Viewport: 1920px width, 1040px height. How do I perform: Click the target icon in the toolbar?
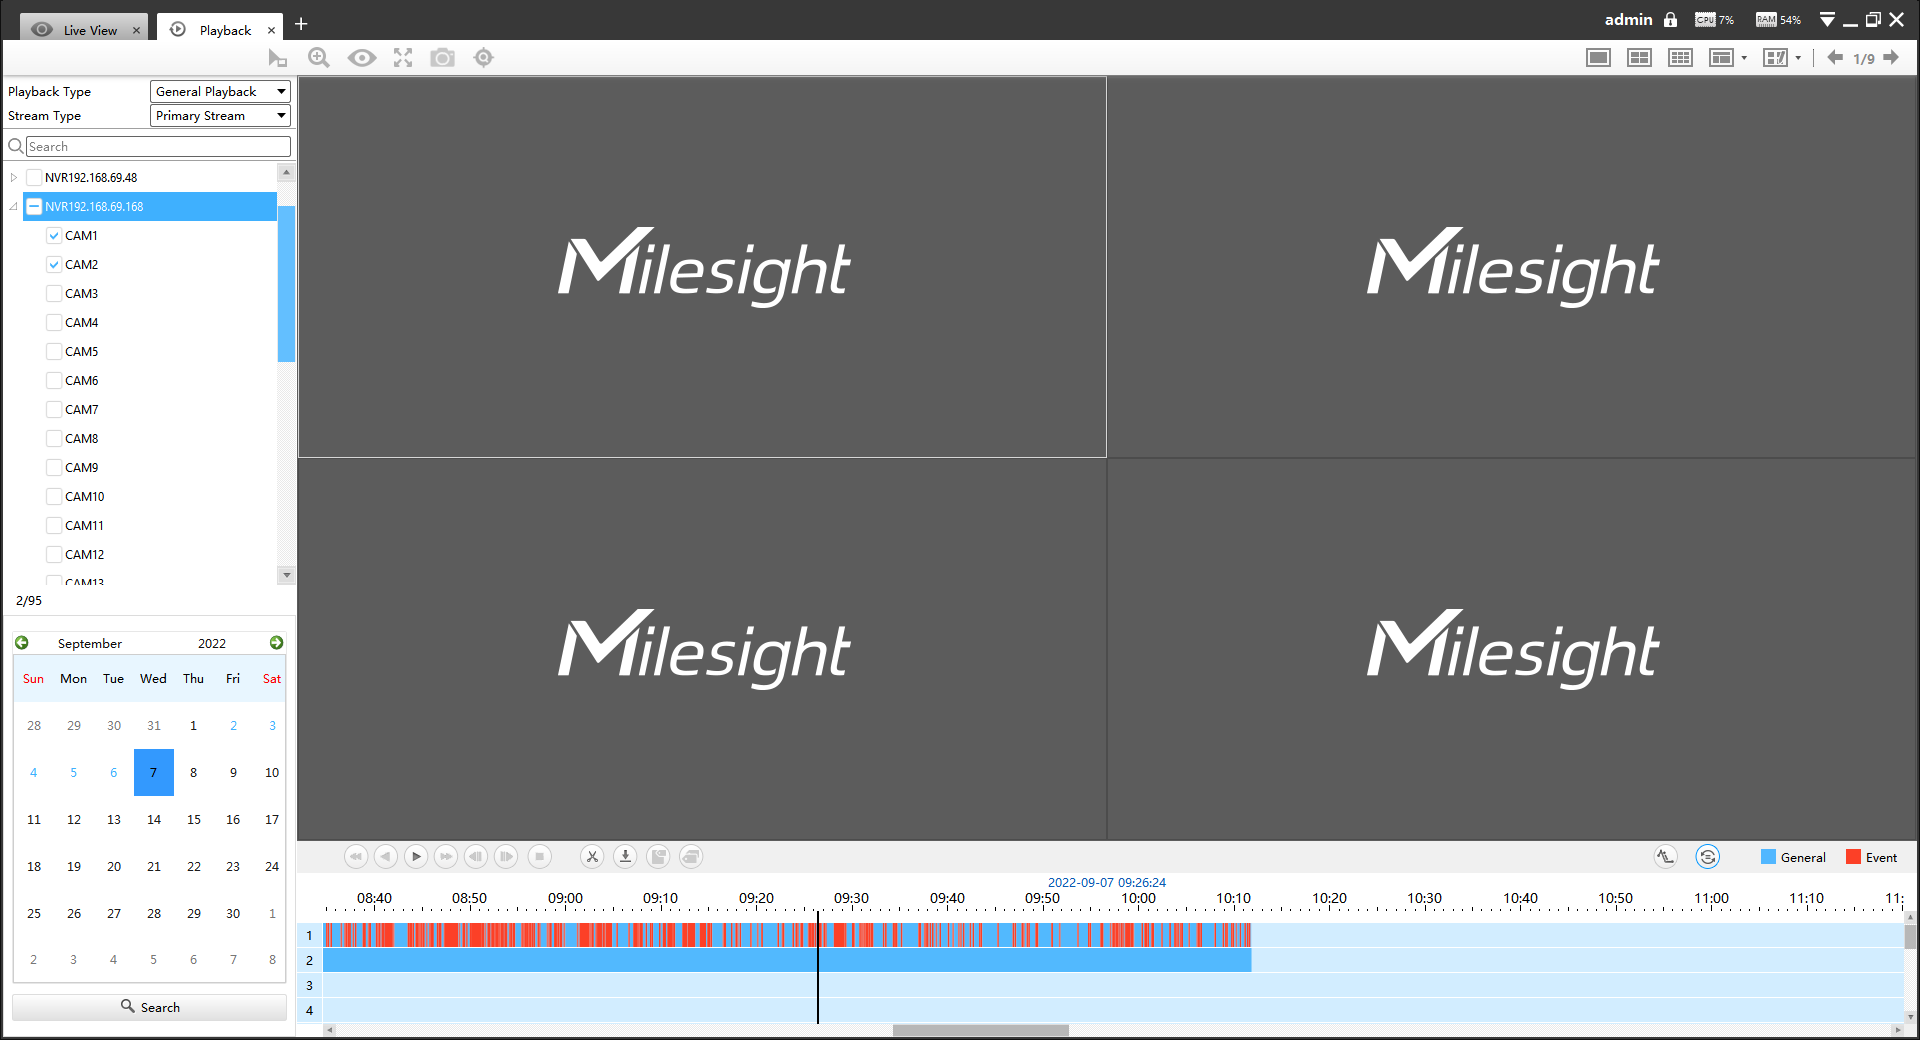484,58
